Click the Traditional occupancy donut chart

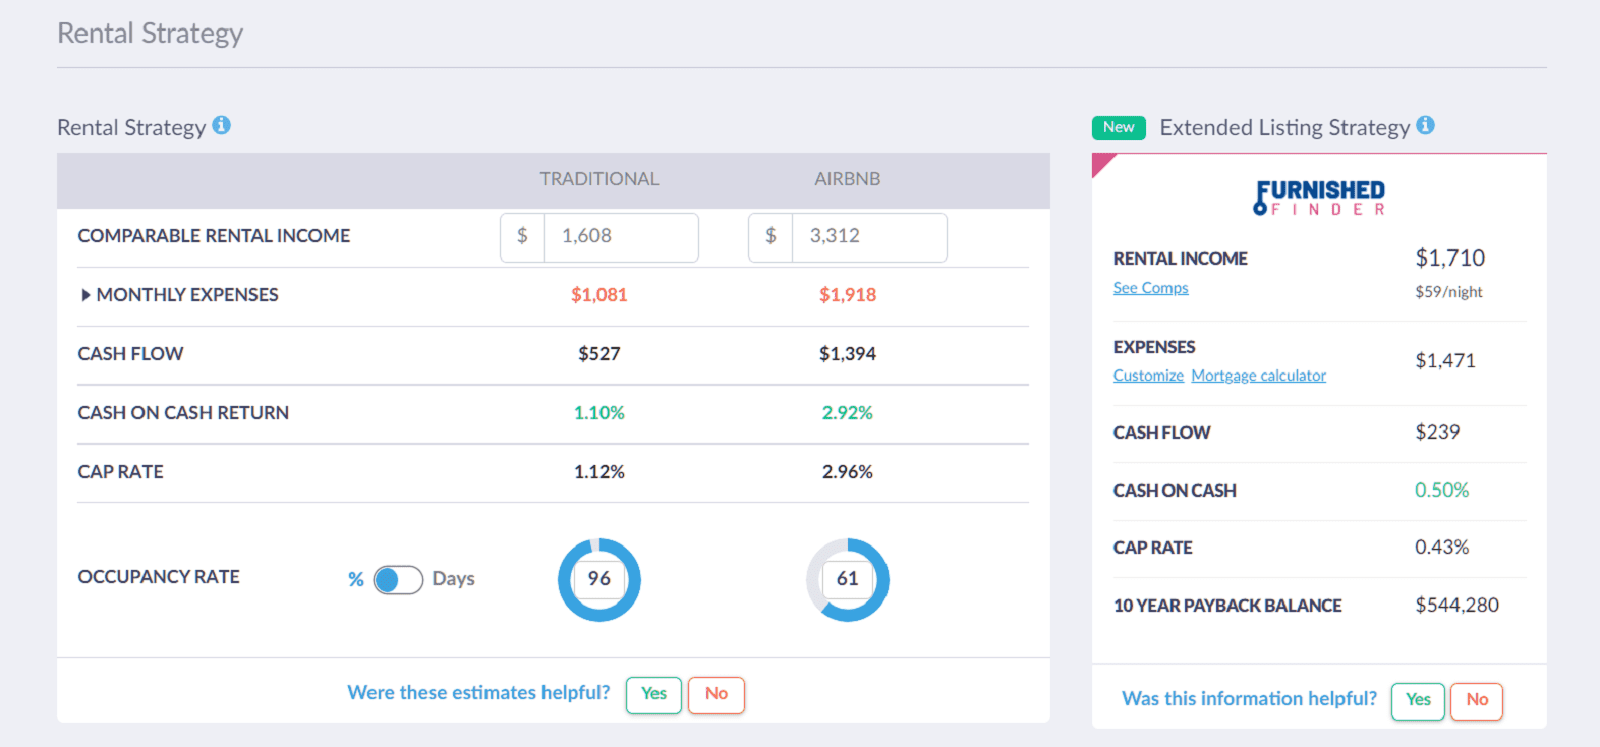[599, 579]
